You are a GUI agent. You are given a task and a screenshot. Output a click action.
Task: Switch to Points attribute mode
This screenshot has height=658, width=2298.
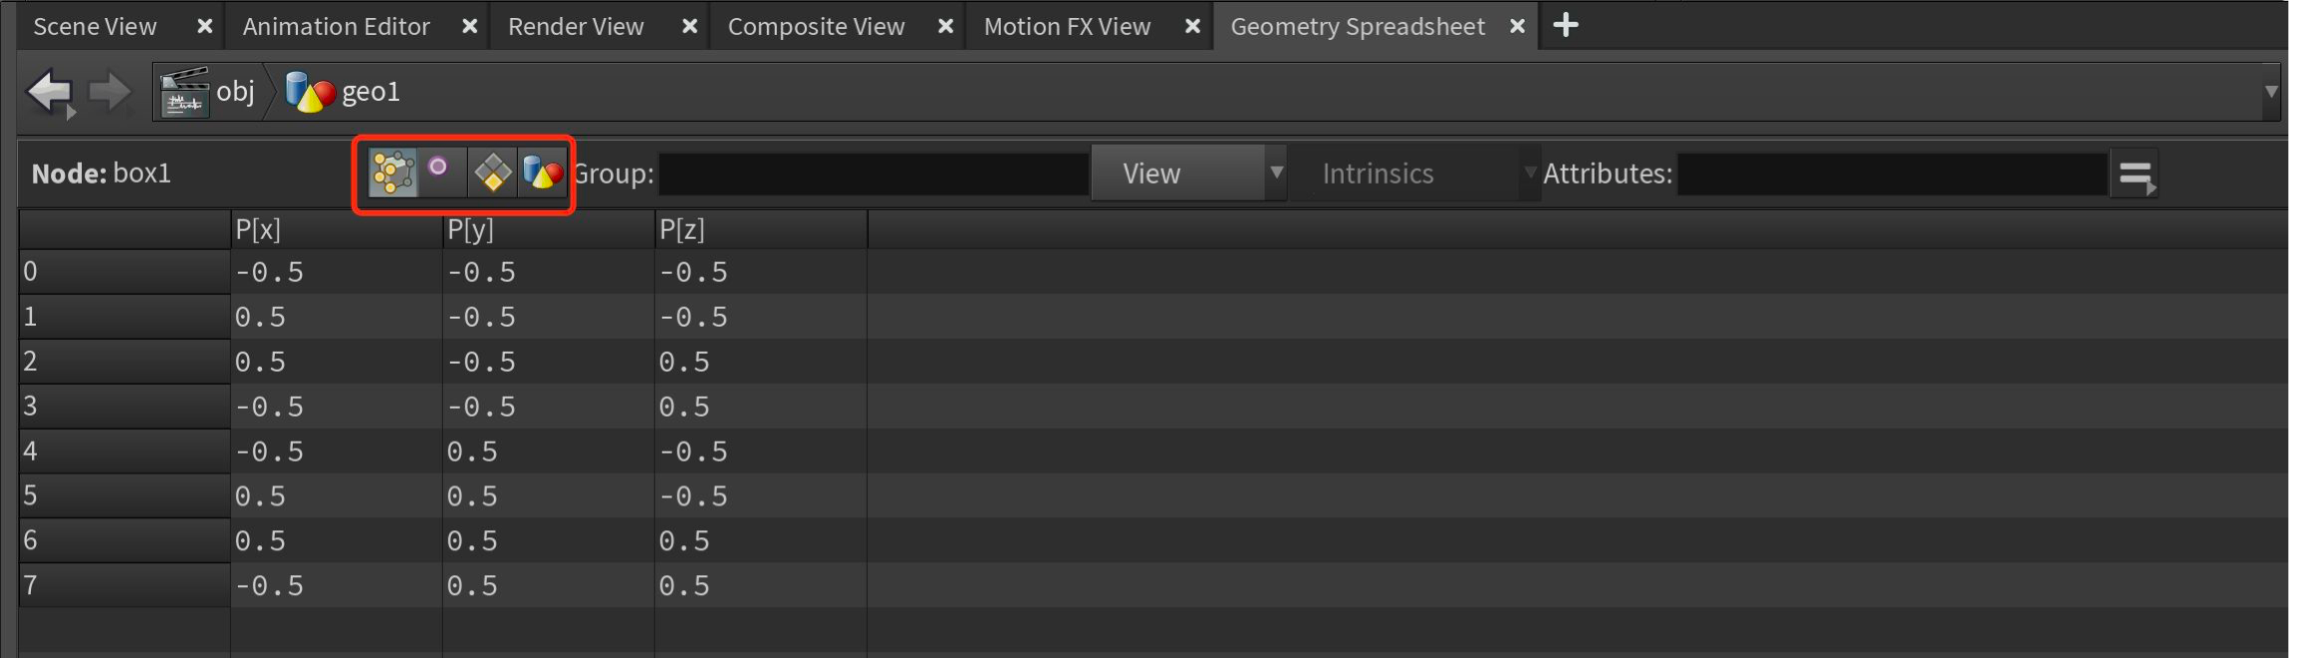[393, 173]
